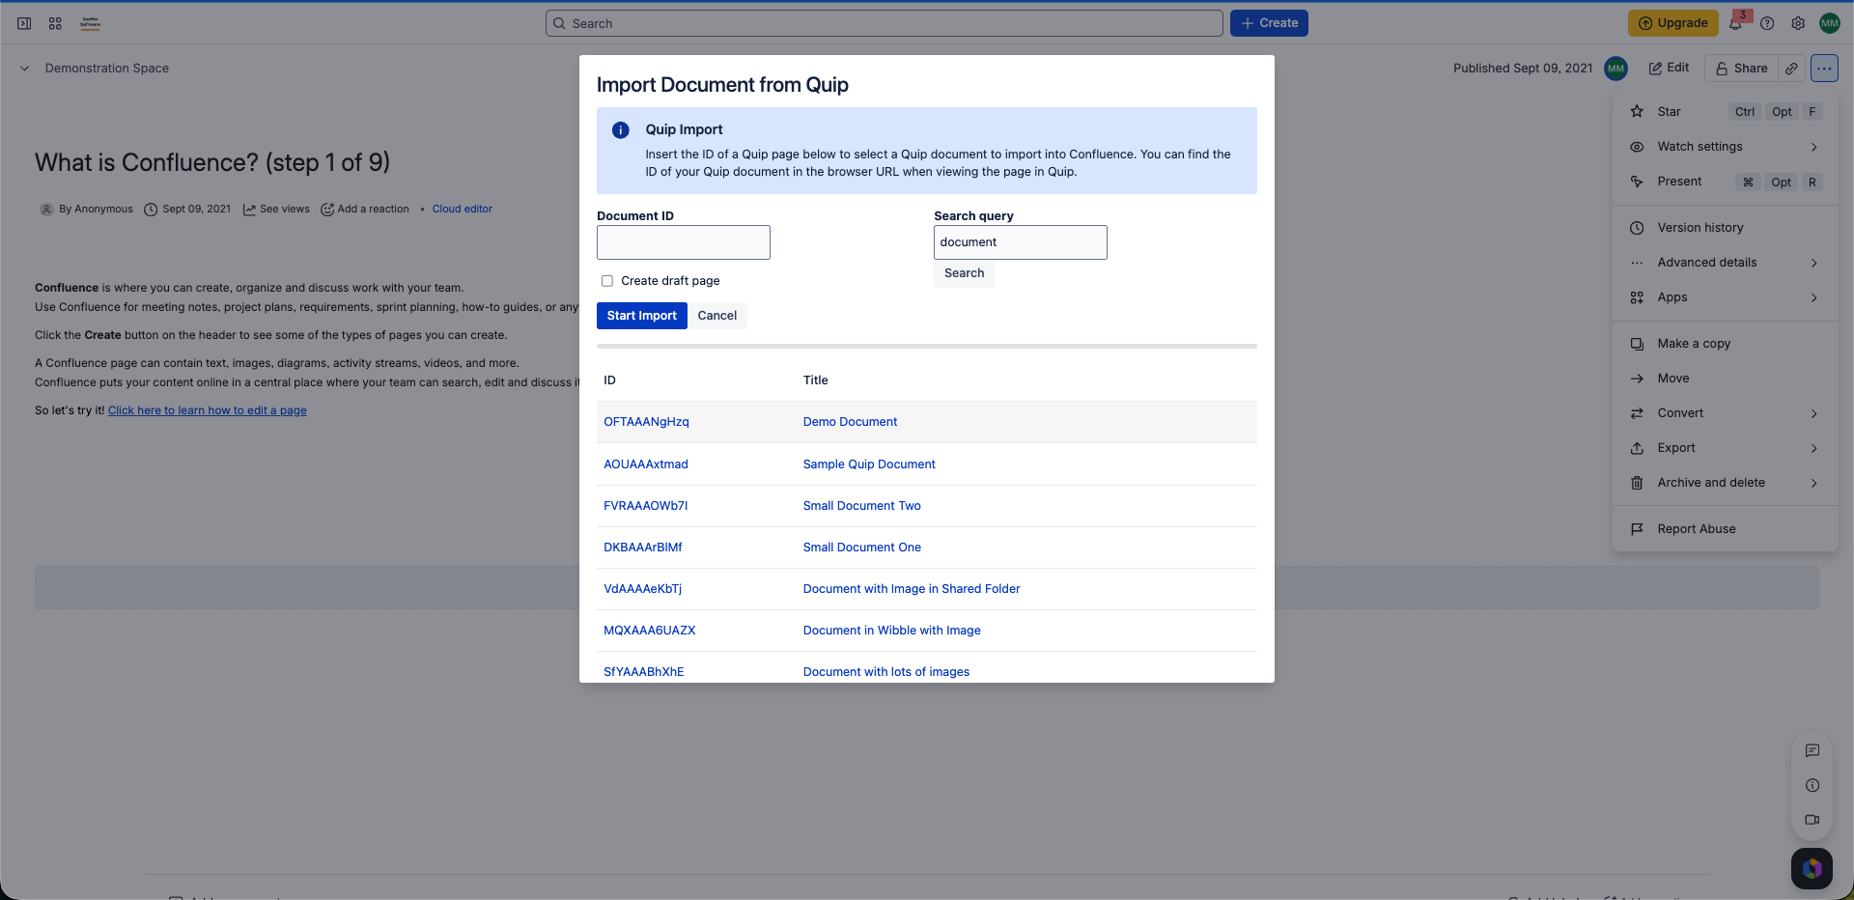Click the Quip Import info icon

point(620,130)
